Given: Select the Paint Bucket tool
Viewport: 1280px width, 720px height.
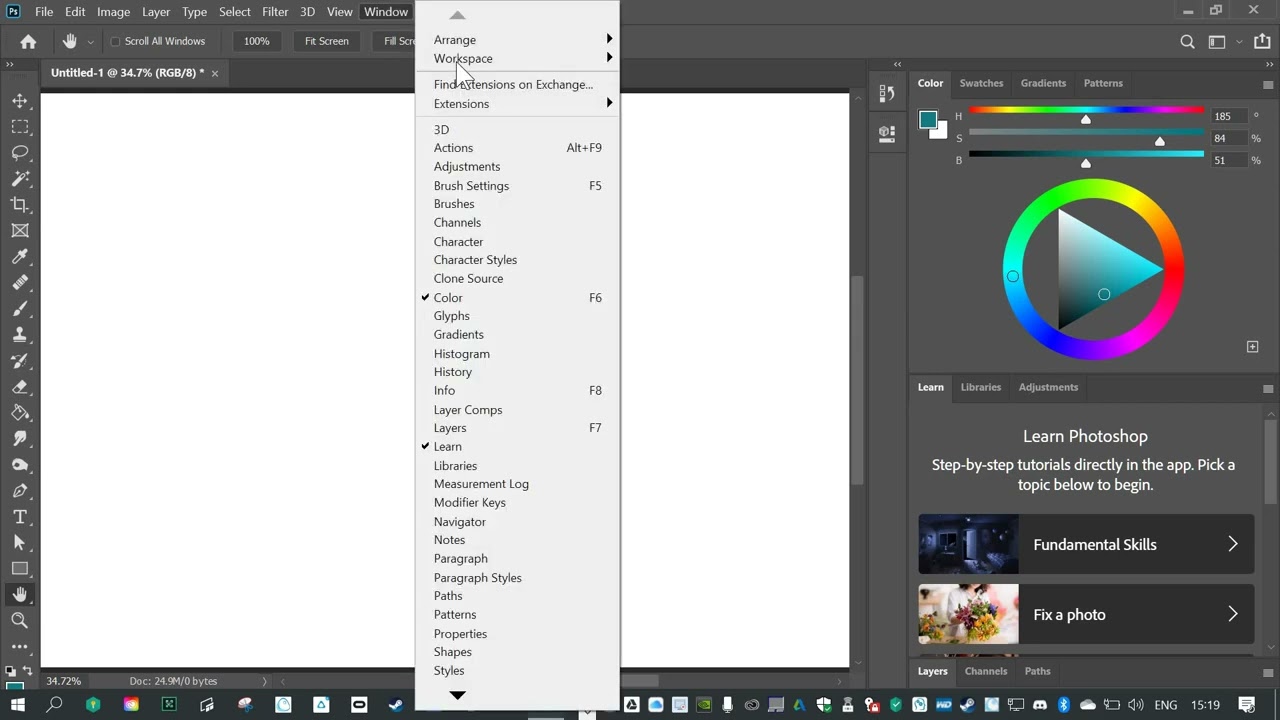Looking at the screenshot, I should pyautogui.click(x=20, y=413).
